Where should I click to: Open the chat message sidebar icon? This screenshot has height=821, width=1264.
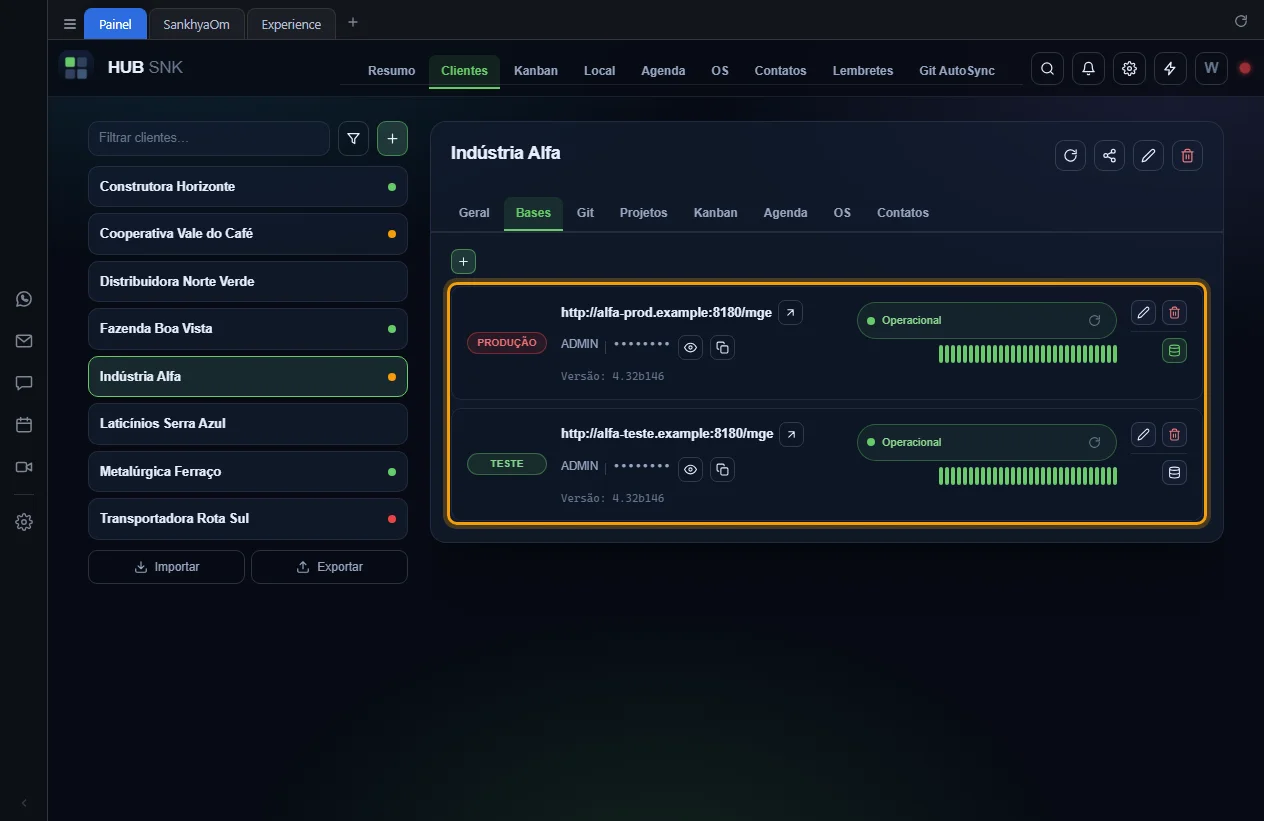[24, 383]
